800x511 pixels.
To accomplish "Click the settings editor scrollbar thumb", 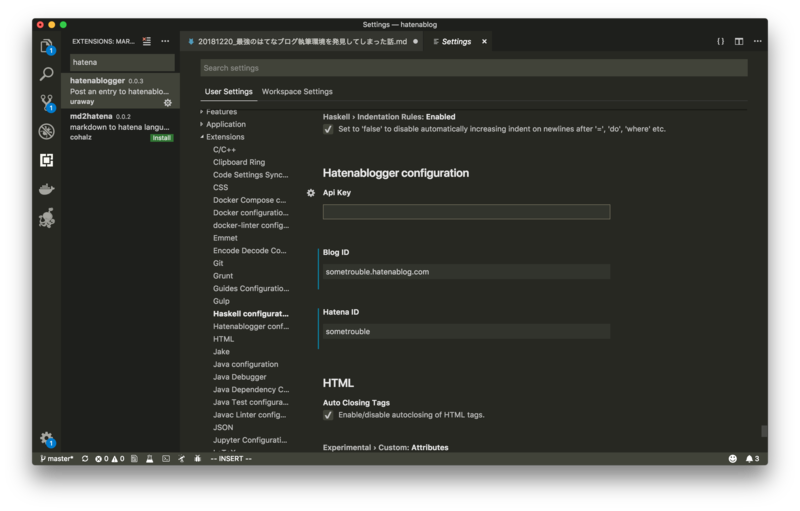I will click(764, 431).
